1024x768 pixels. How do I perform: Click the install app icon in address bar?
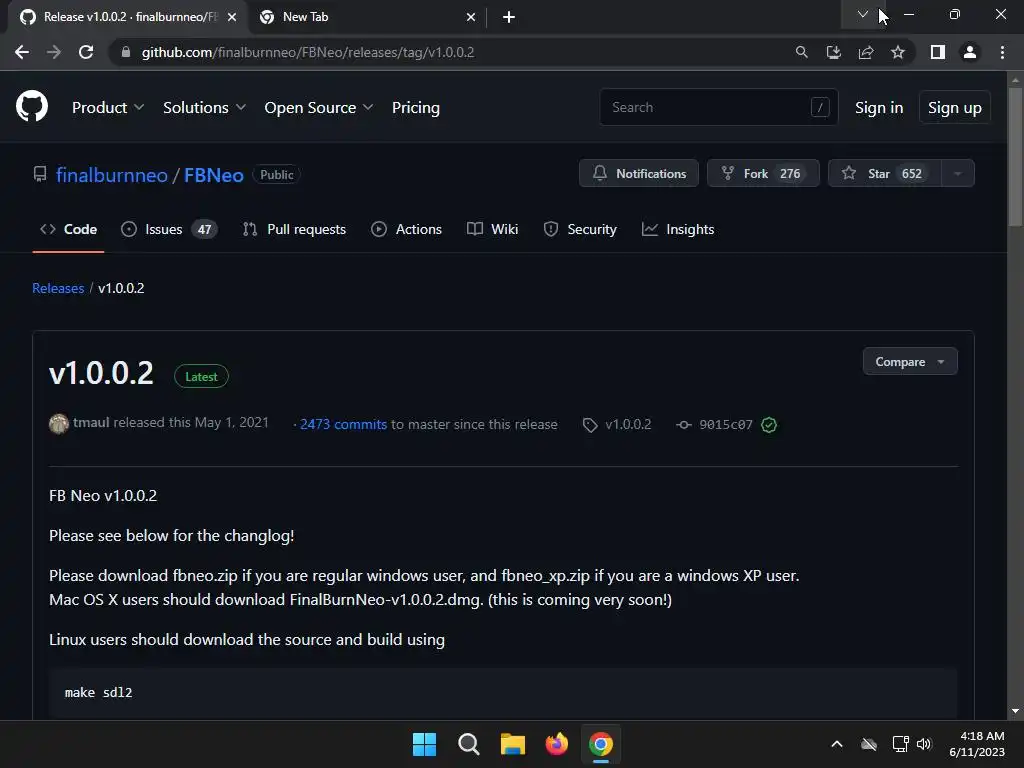pyautogui.click(x=833, y=52)
